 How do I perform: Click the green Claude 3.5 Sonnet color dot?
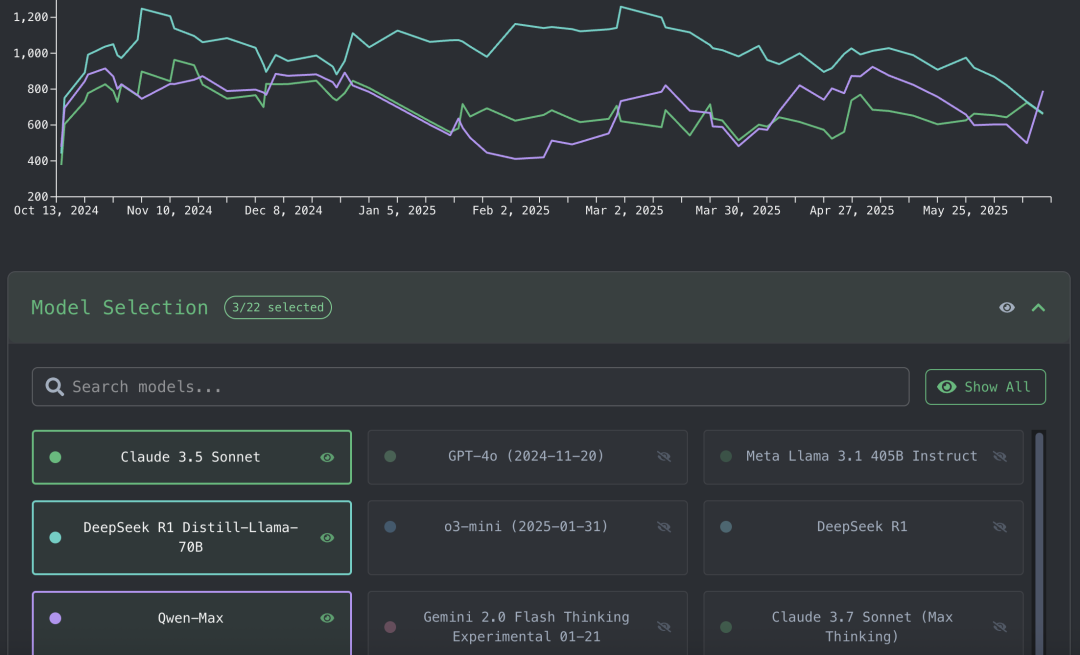click(x=56, y=457)
